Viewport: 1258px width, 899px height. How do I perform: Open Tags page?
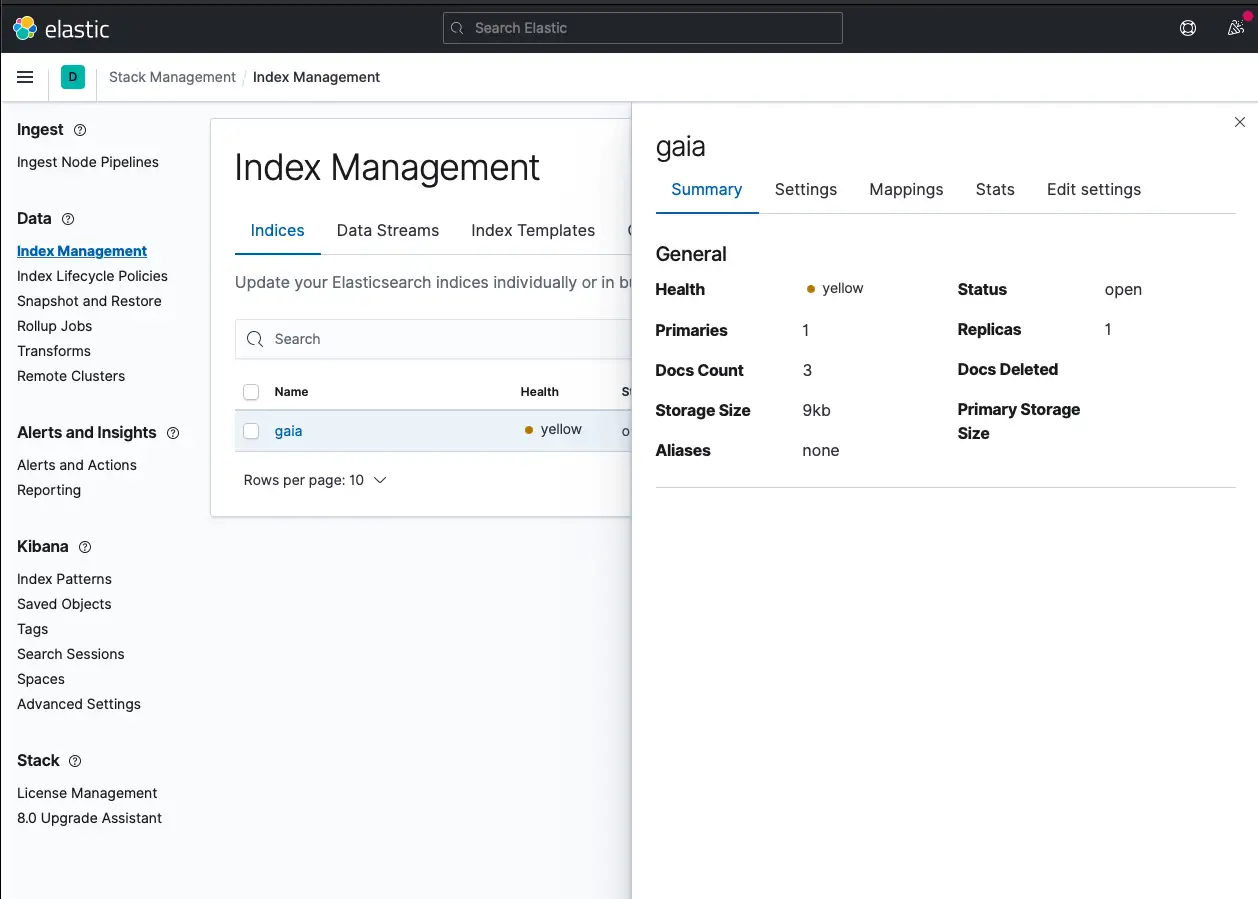[32, 629]
